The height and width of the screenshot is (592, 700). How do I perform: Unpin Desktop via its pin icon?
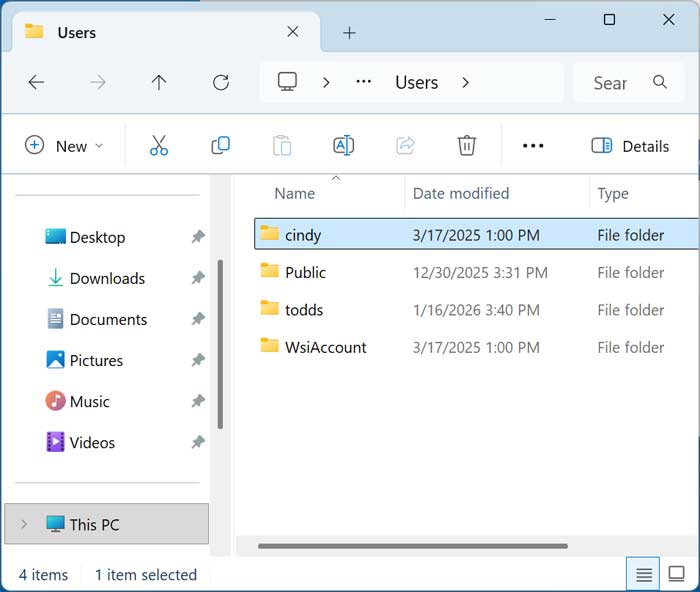pyautogui.click(x=198, y=237)
